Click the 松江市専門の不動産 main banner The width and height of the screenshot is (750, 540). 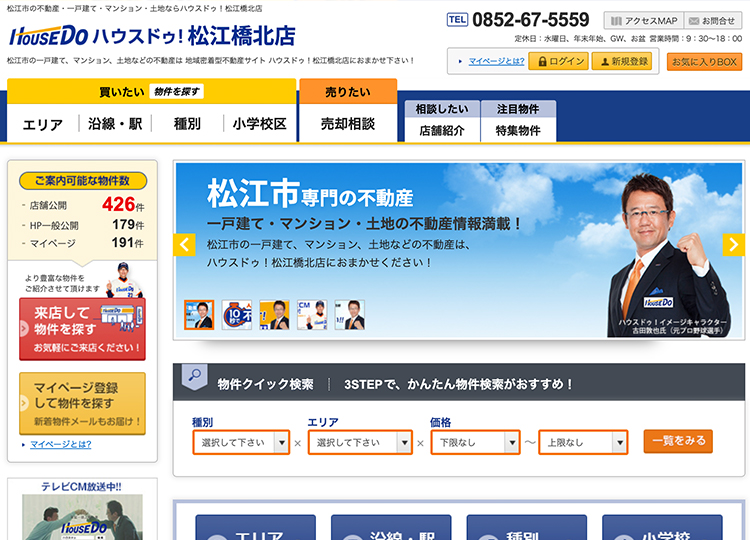[458, 251]
